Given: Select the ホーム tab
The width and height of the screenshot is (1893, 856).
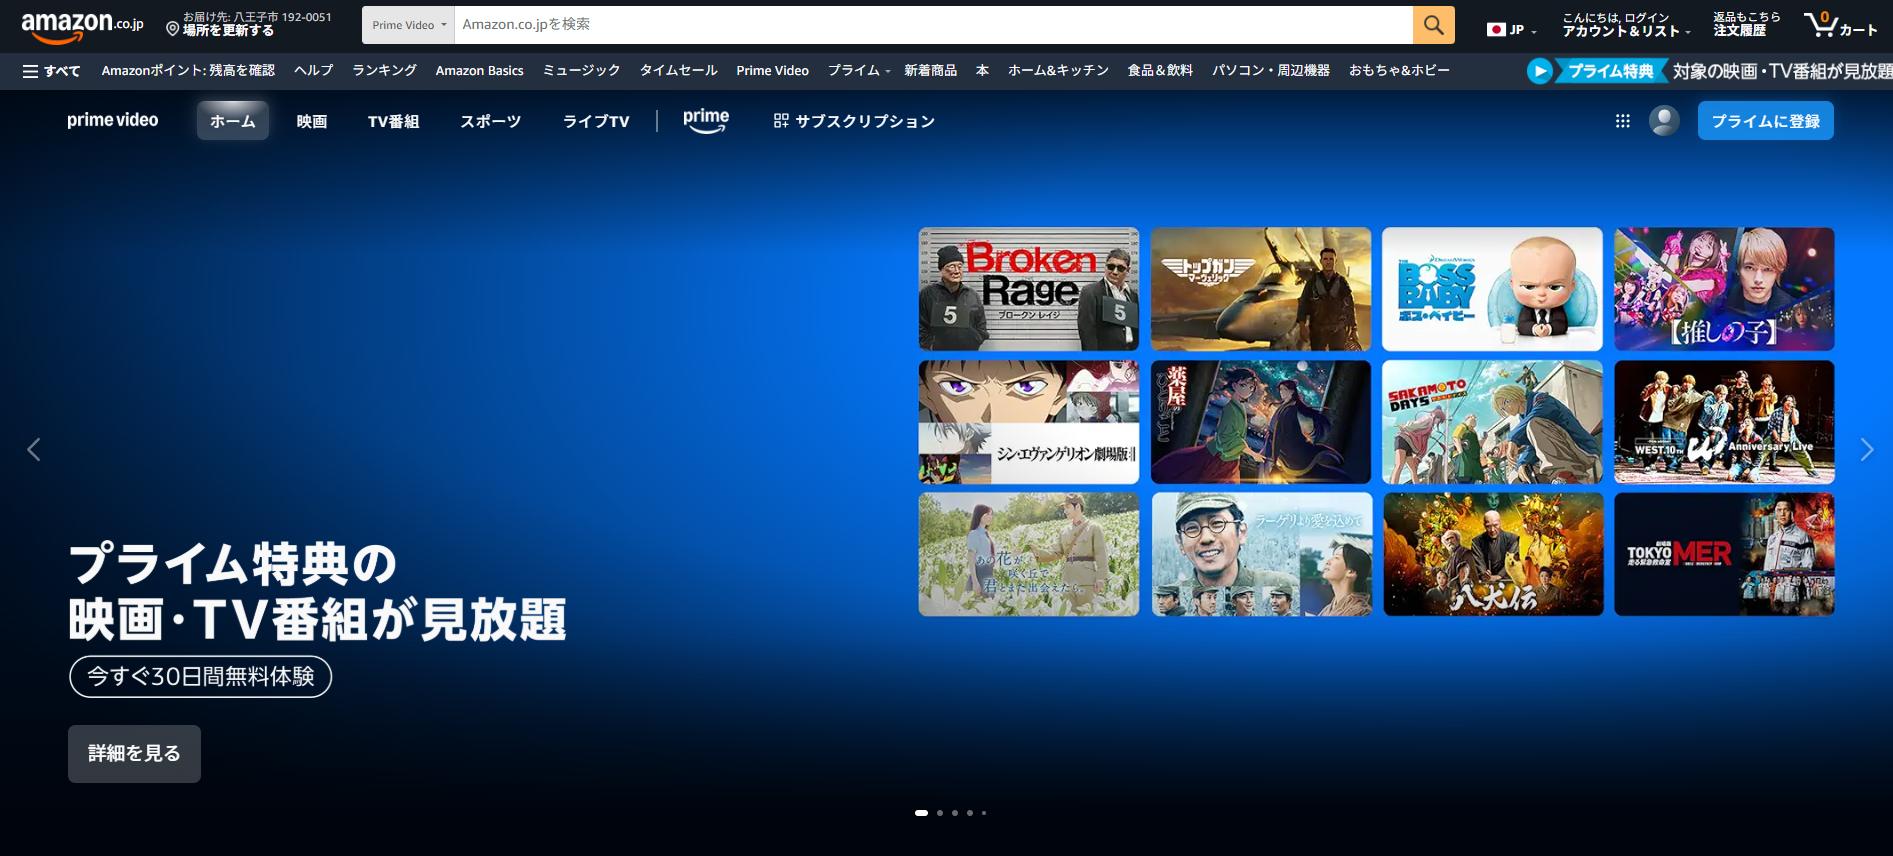Looking at the screenshot, I should pyautogui.click(x=233, y=121).
